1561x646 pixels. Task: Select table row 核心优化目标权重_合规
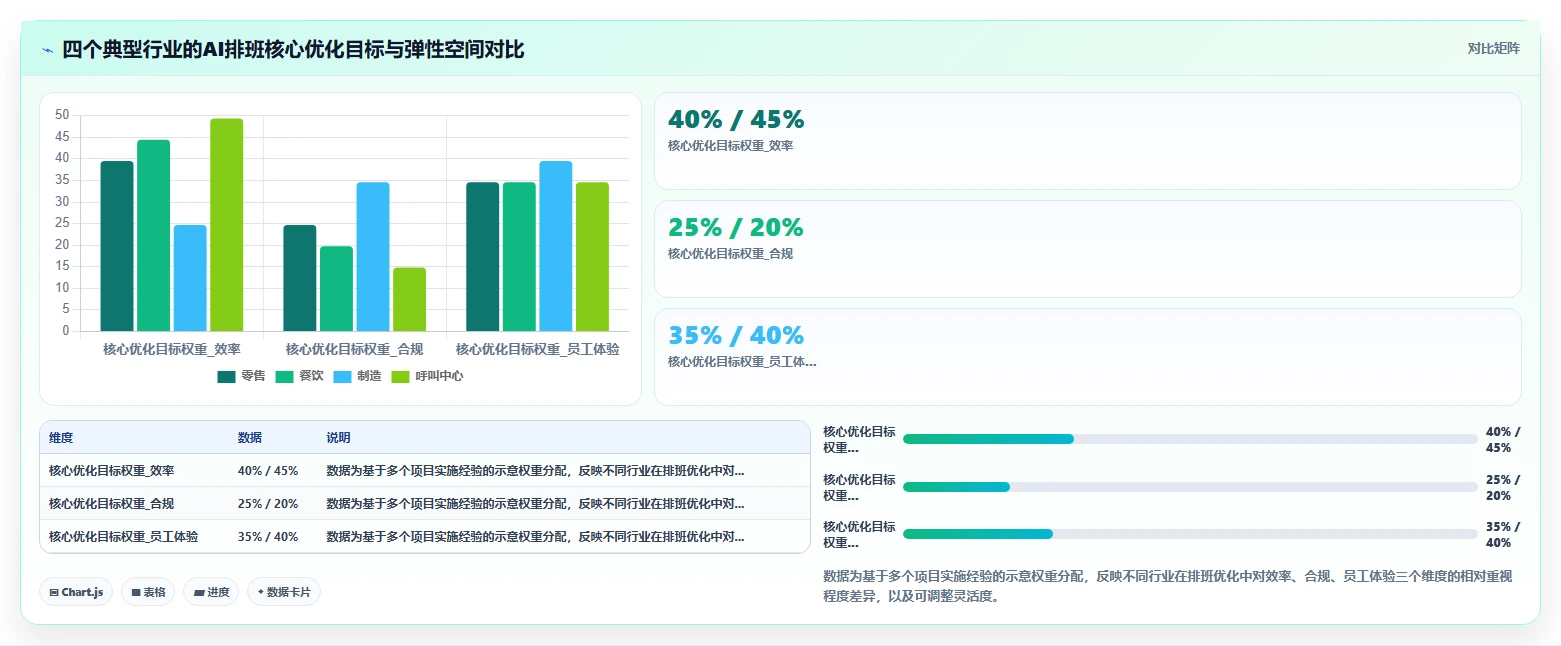point(425,504)
